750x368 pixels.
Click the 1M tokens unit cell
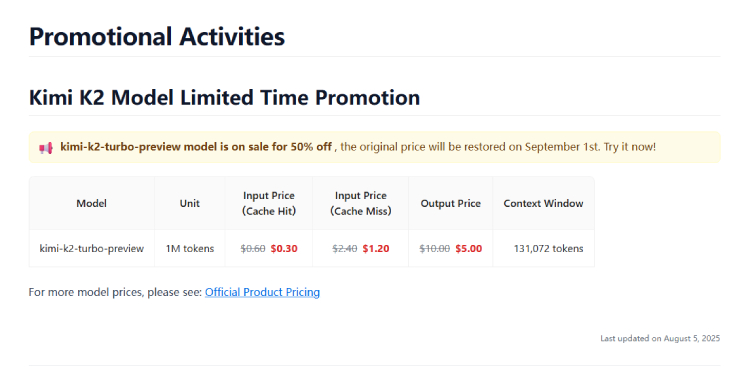190,249
